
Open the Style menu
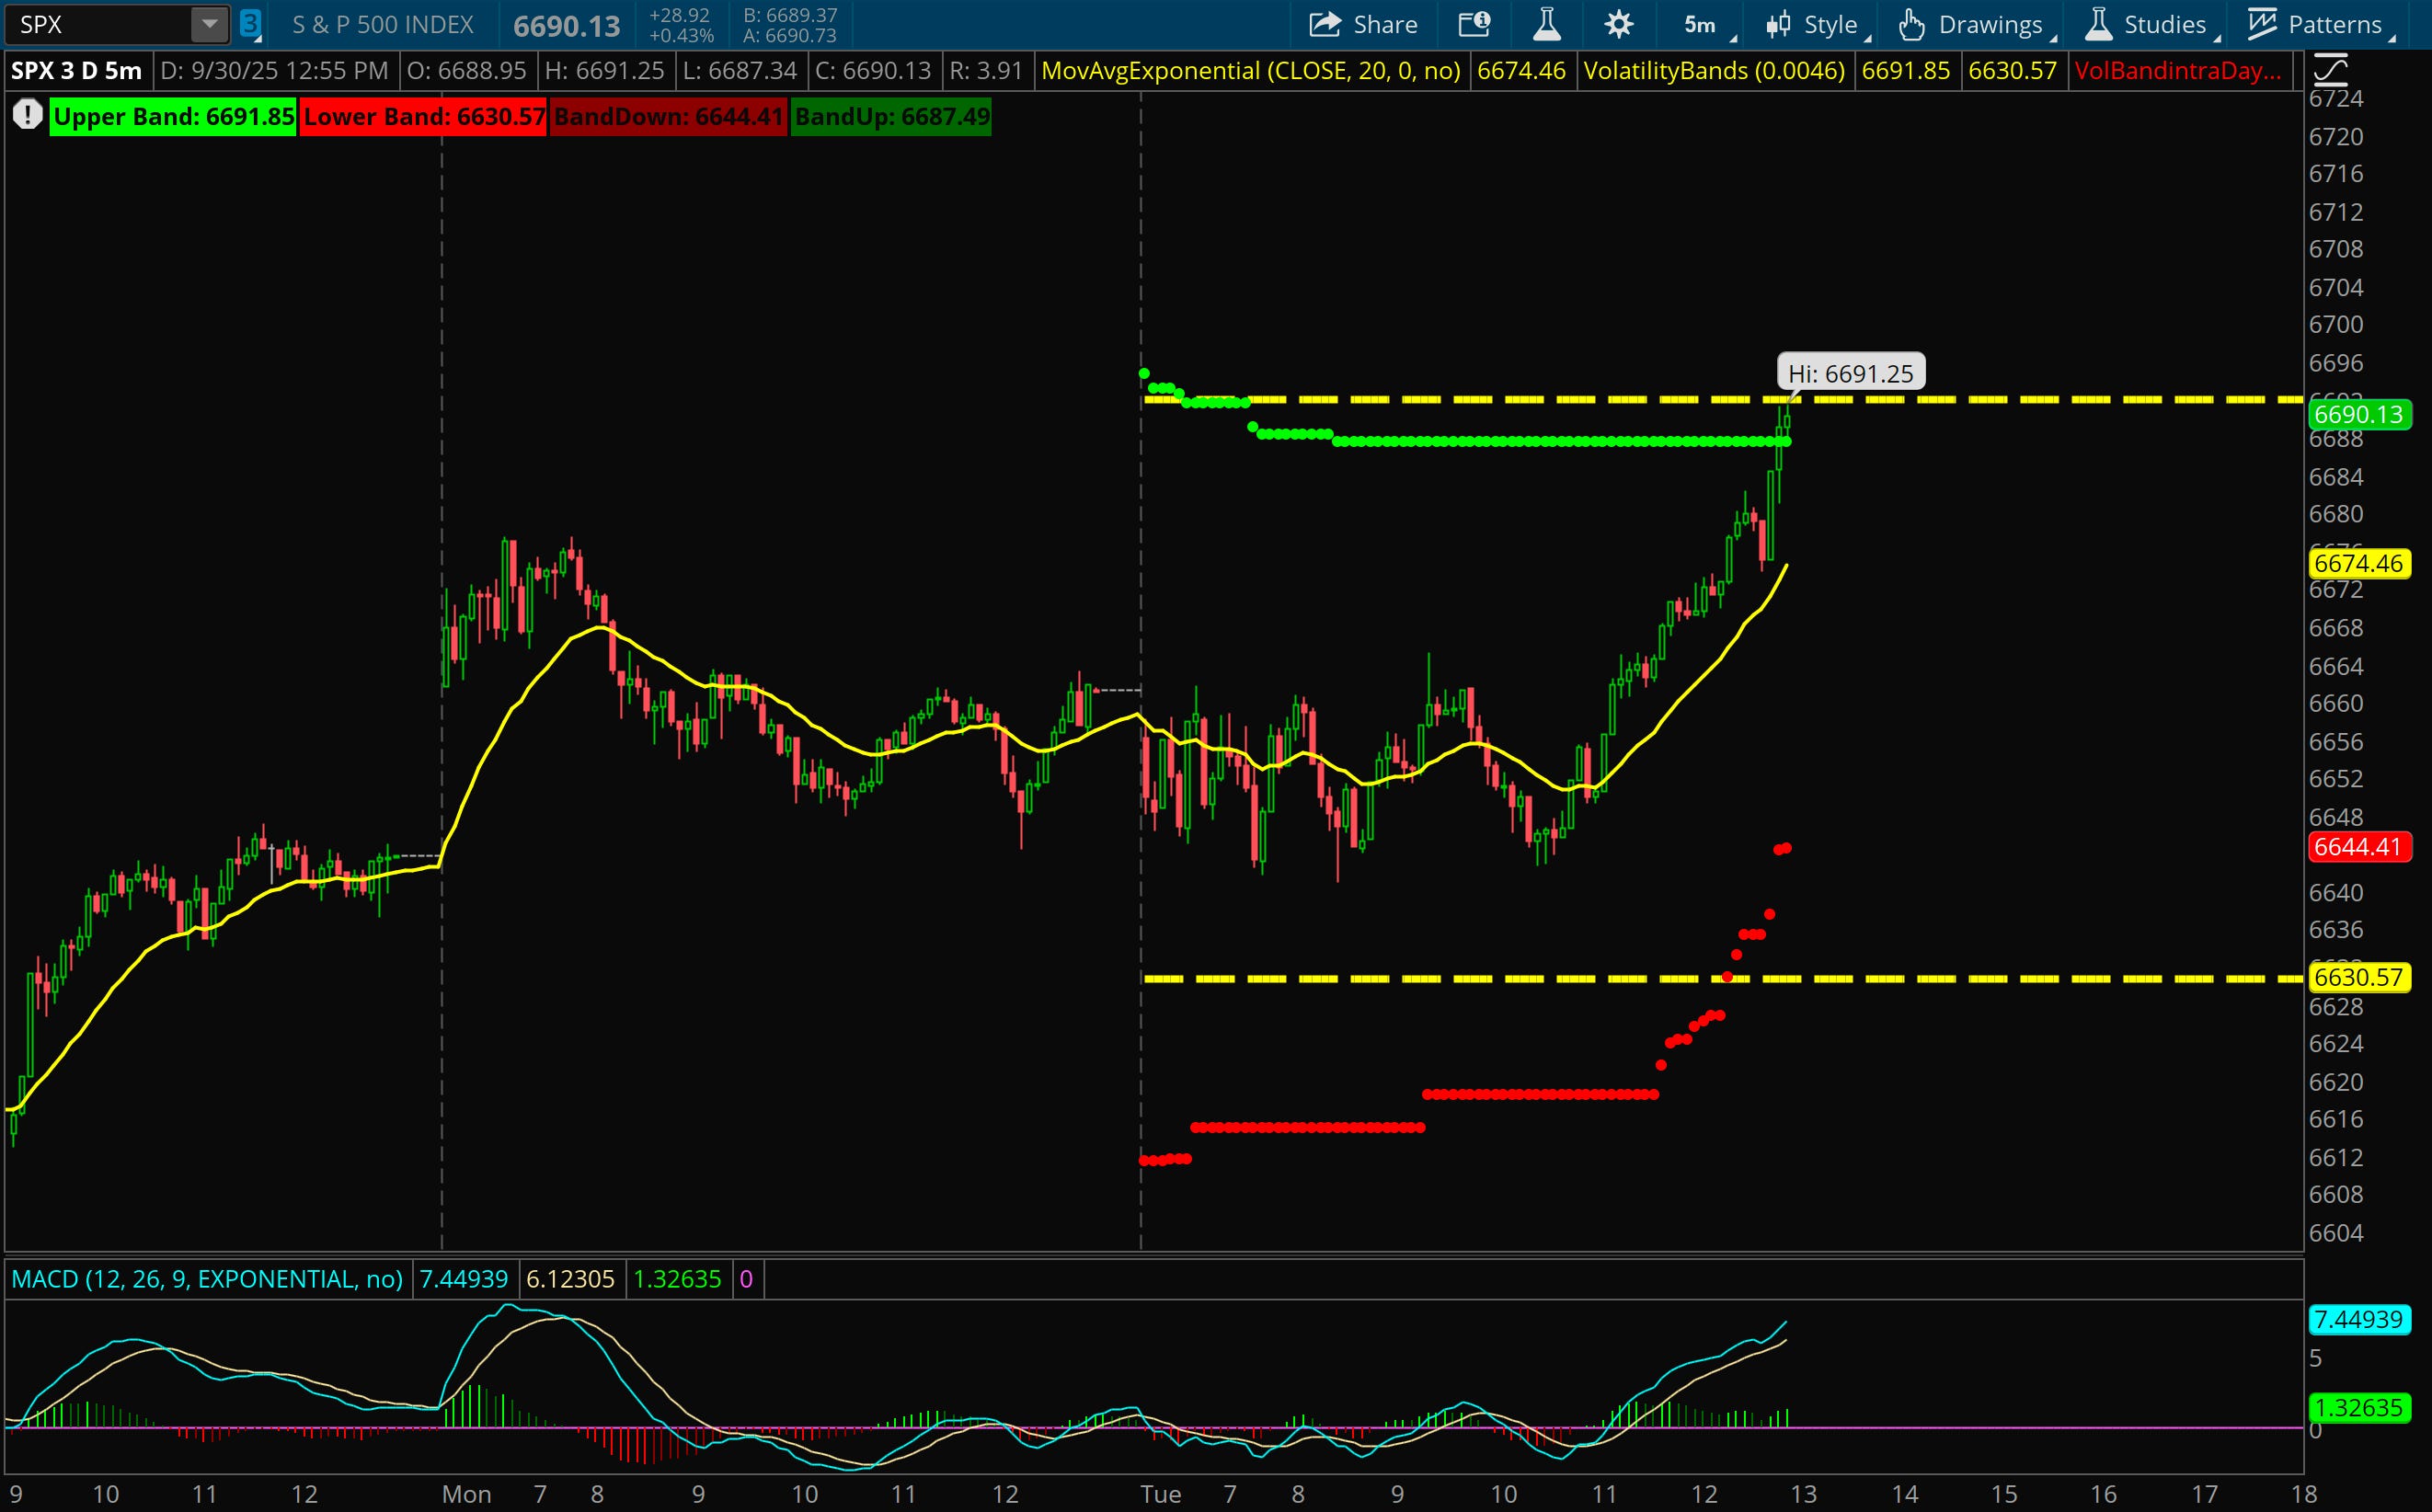point(1817,24)
